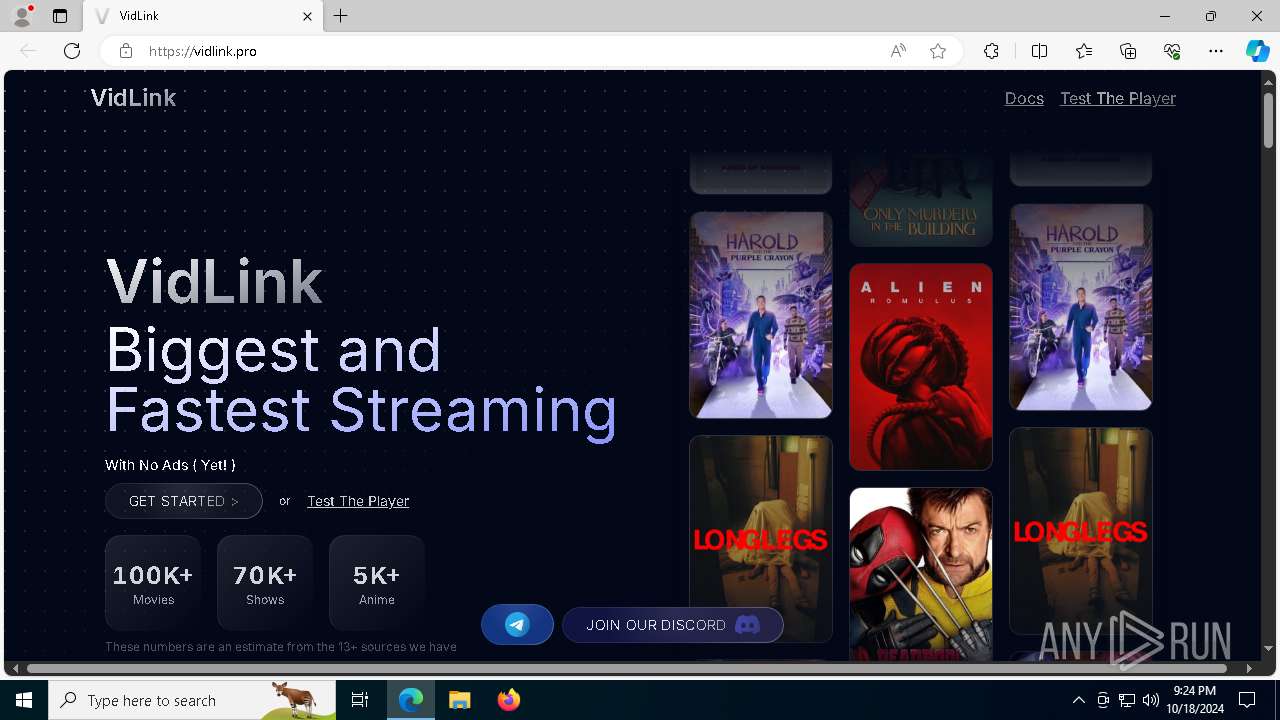Open Edge Settings and more menu
The image size is (1280, 720).
pos(1216,51)
